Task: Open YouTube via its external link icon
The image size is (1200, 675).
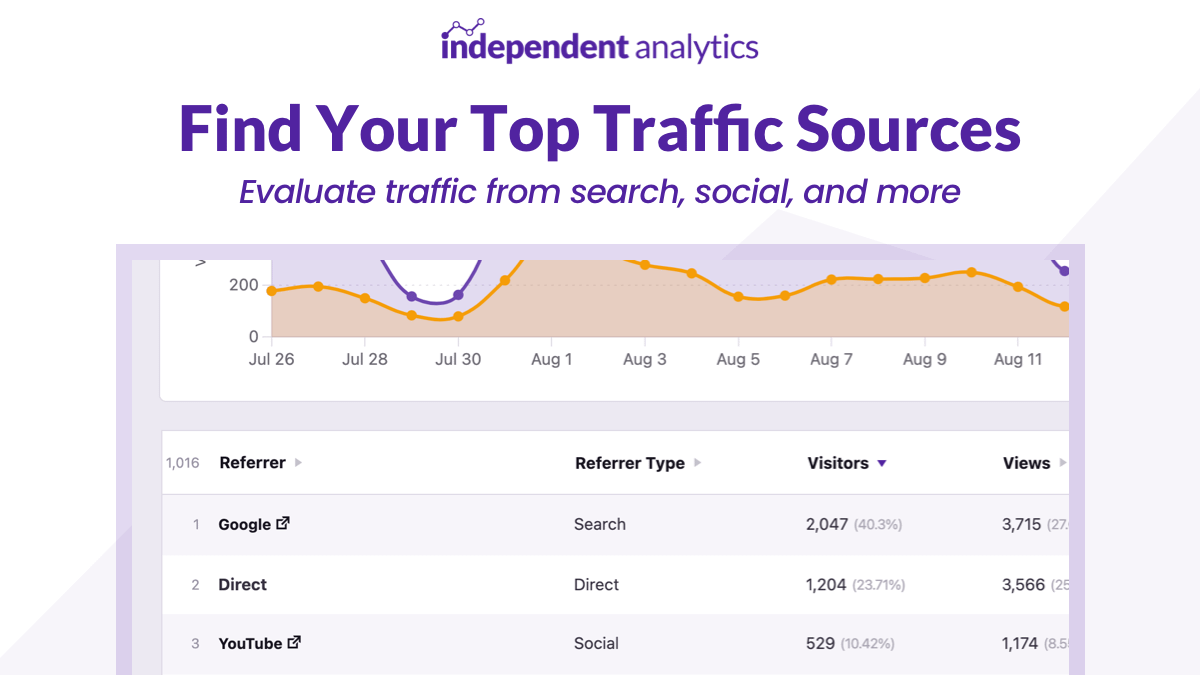Action: point(295,641)
